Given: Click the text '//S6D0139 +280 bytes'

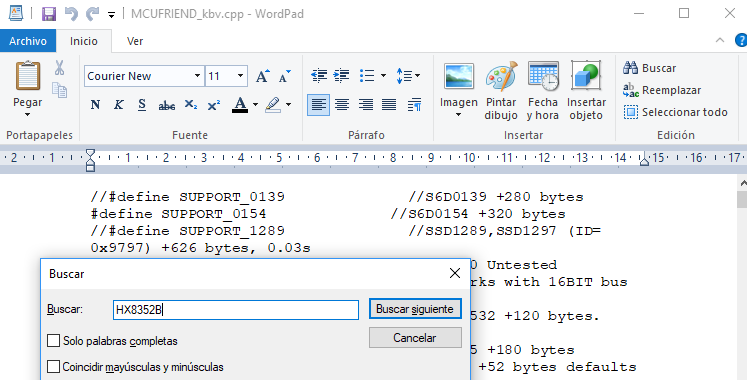Looking at the screenshot, I should [x=495, y=197].
